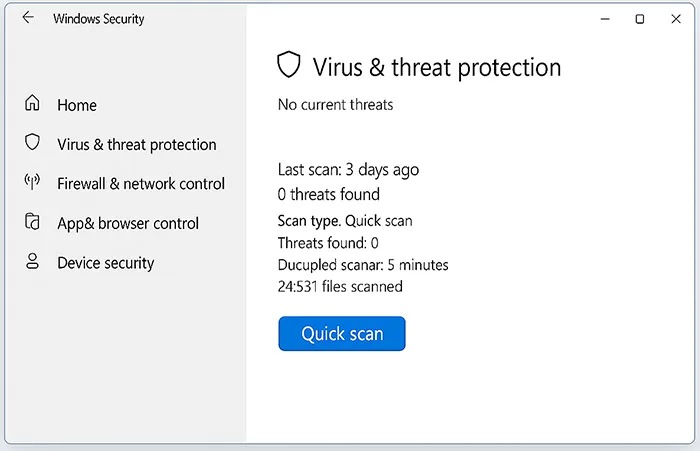The height and width of the screenshot is (451, 700).
Task: Open the Home menu label
Action: [77, 105]
